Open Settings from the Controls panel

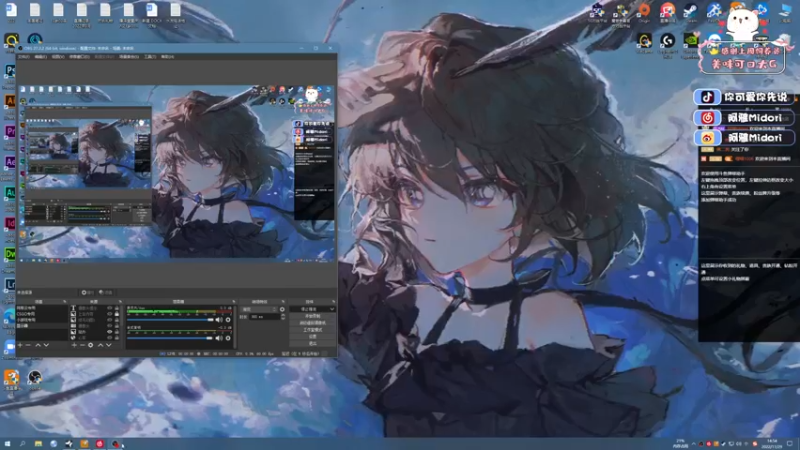(x=313, y=337)
